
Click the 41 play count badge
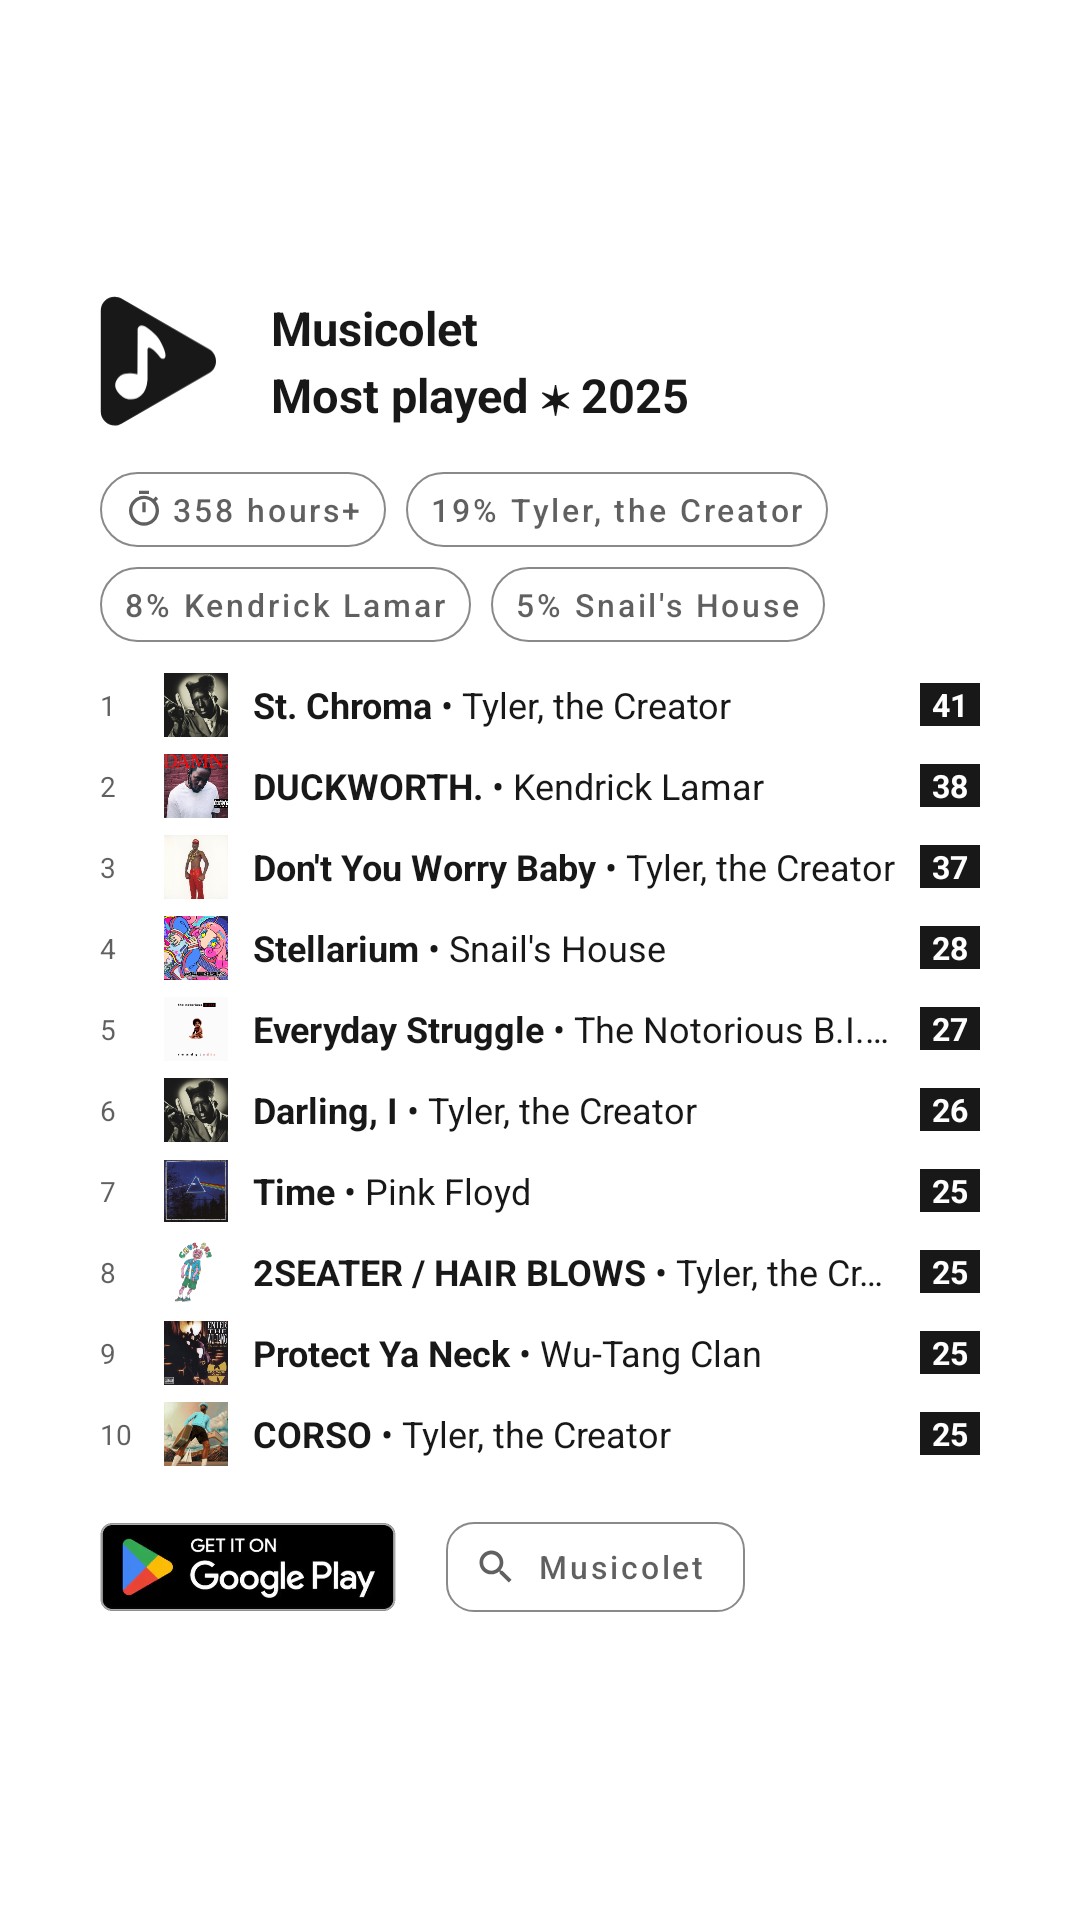point(949,705)
